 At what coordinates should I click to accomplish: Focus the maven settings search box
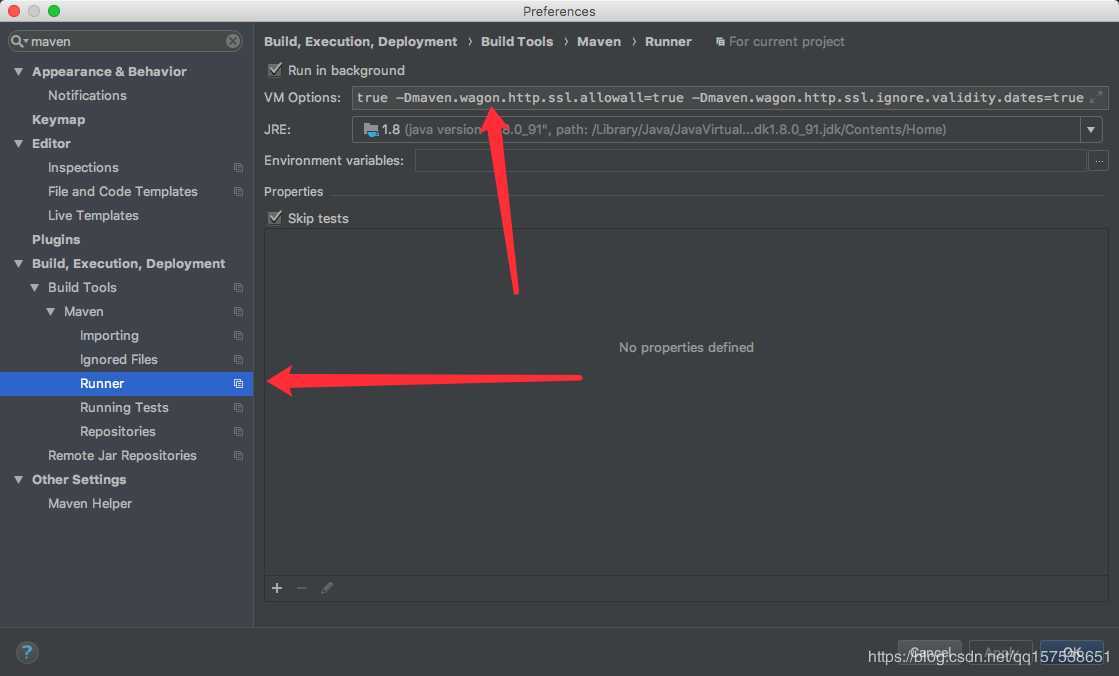tap(128, 41)
